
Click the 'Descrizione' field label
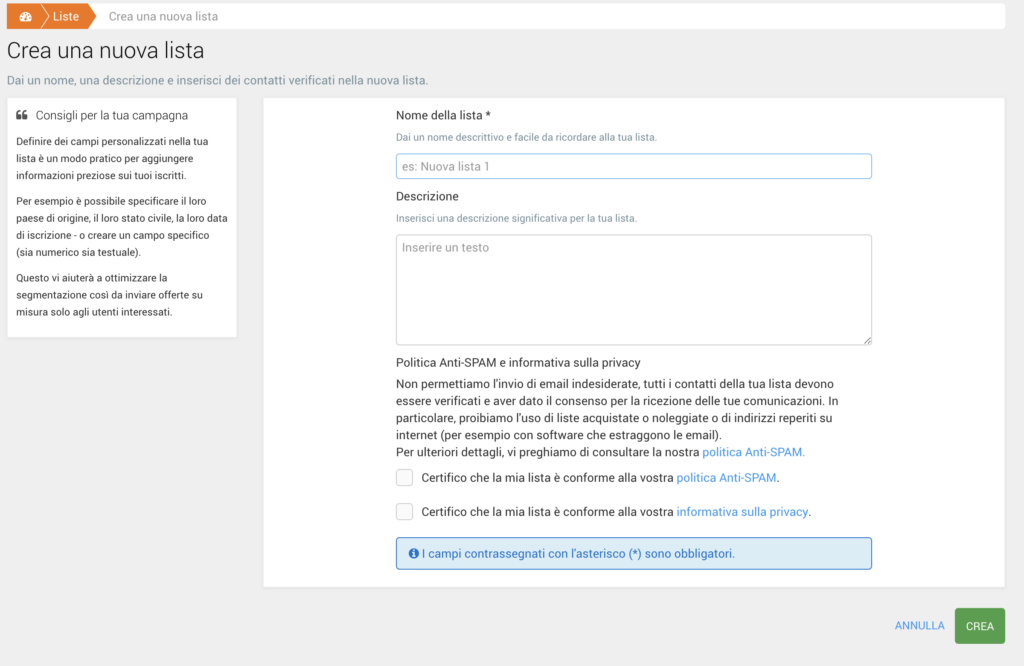pyautogui.click(x=427, y=196)
